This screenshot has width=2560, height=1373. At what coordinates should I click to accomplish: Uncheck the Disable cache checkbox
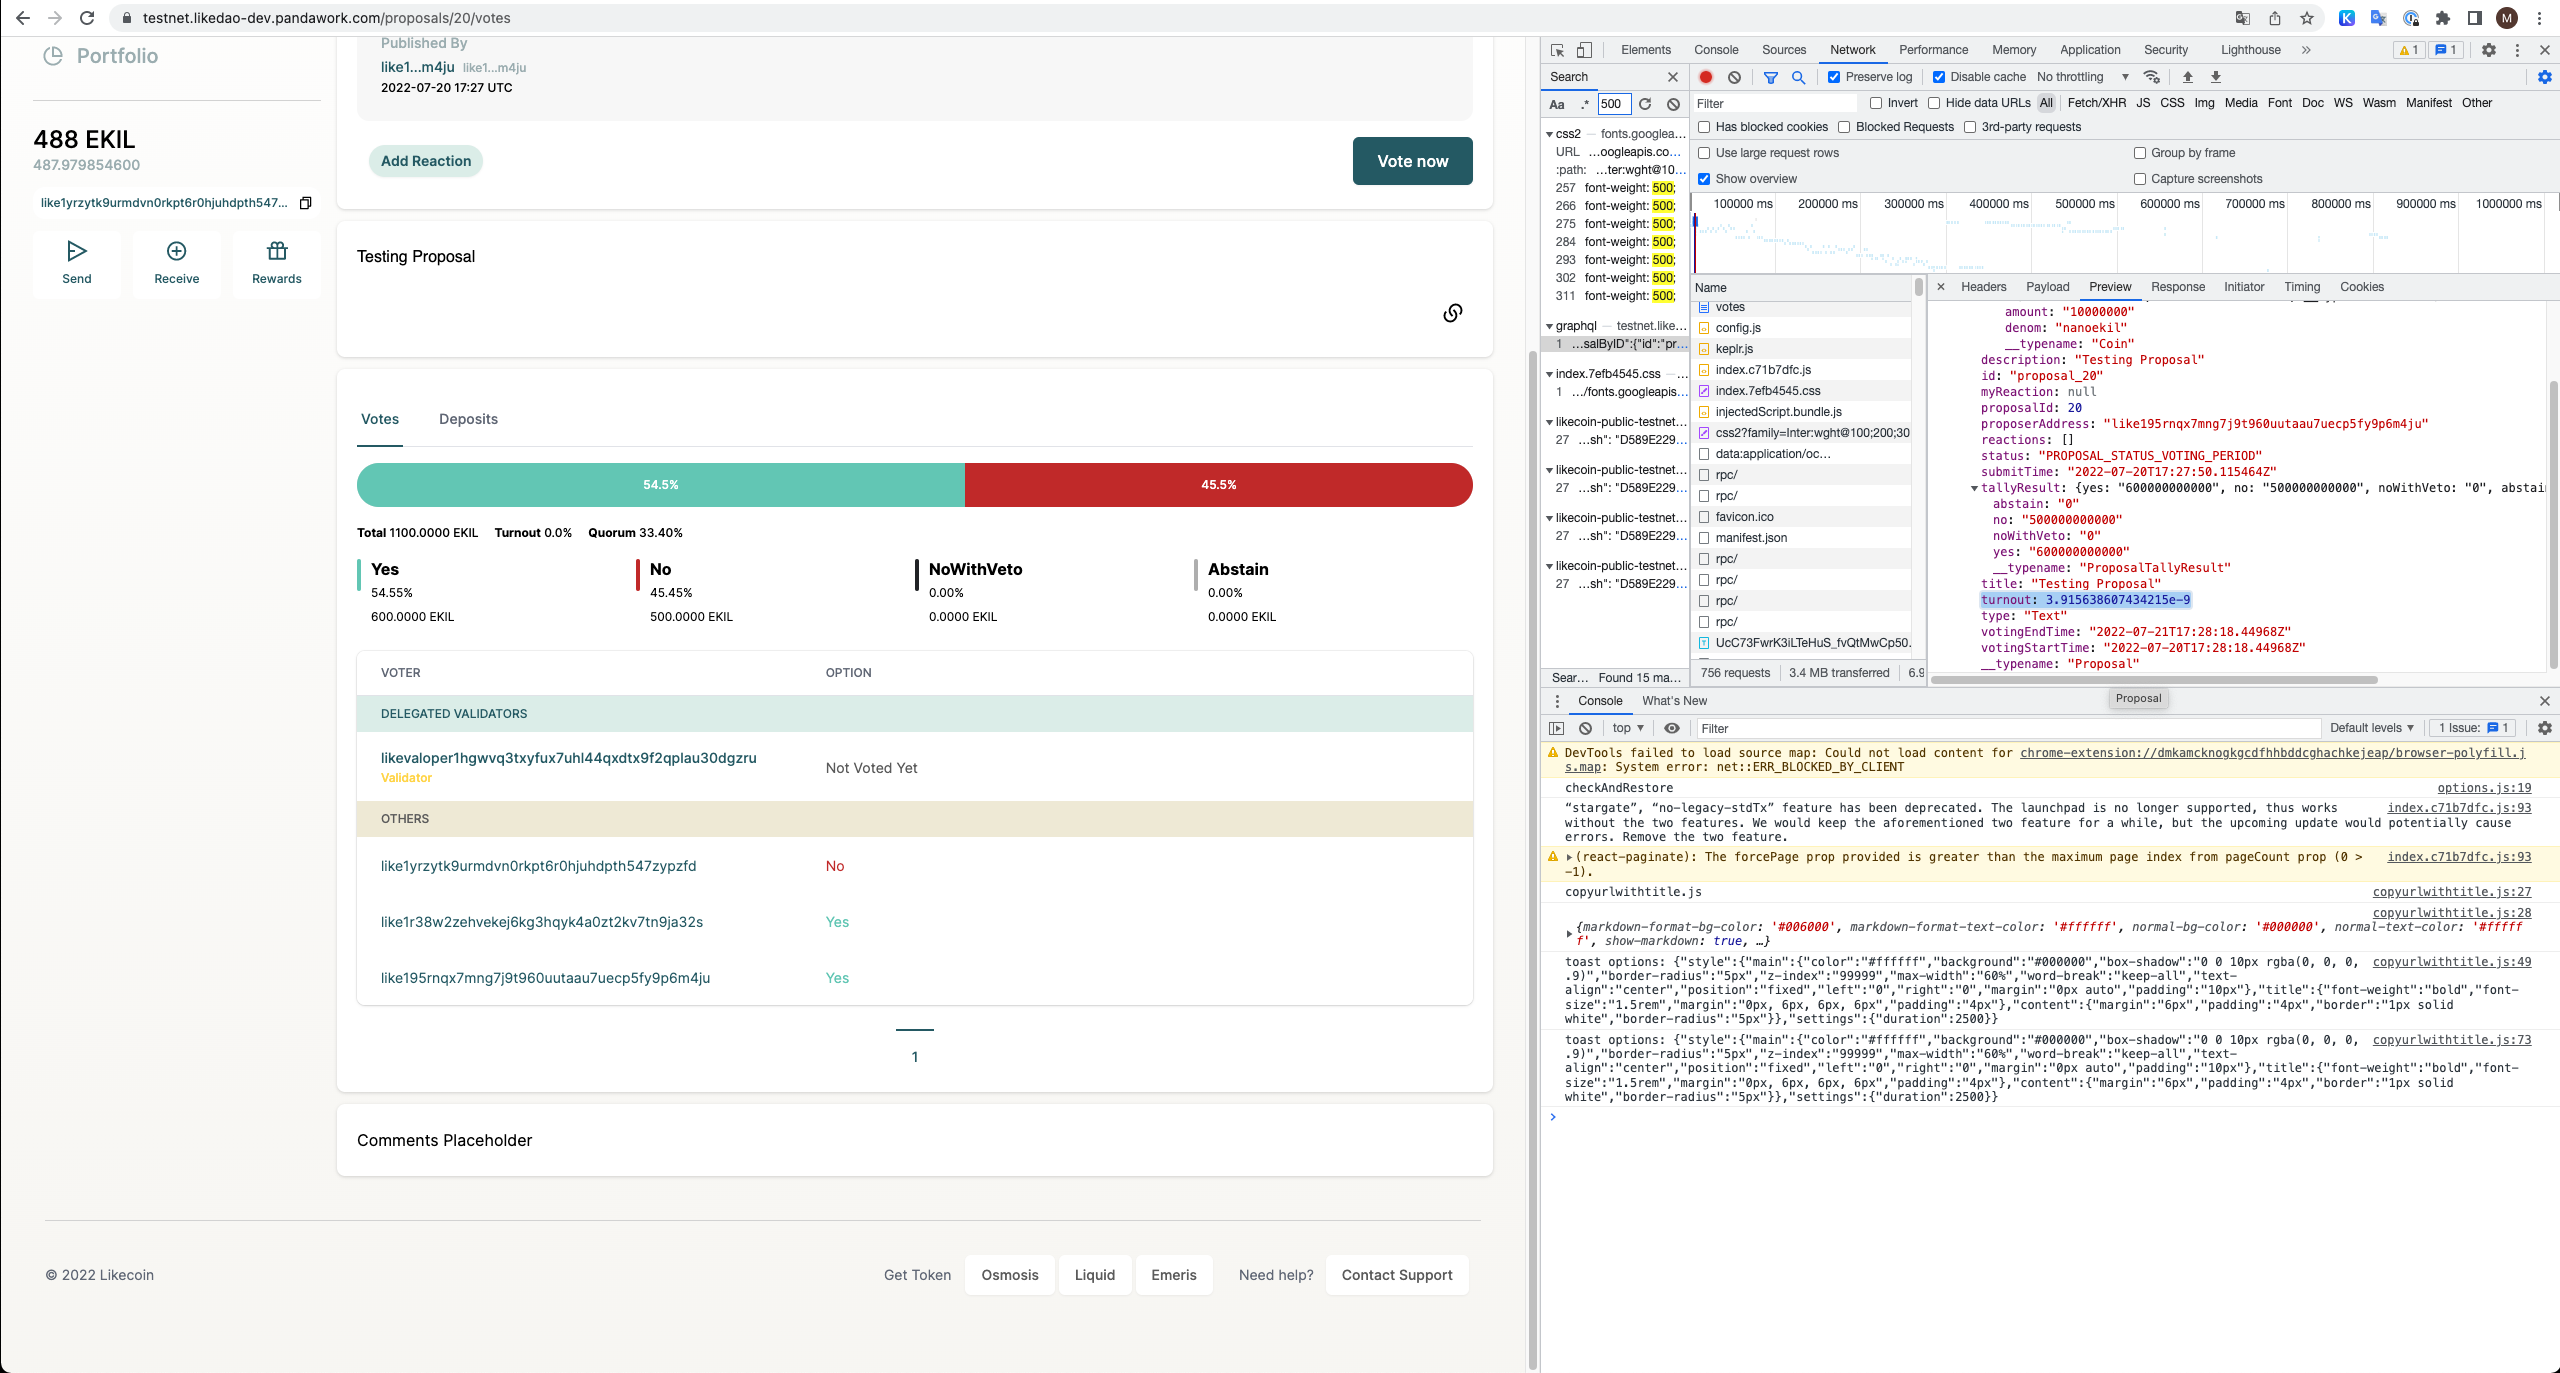click(1939, 77)
